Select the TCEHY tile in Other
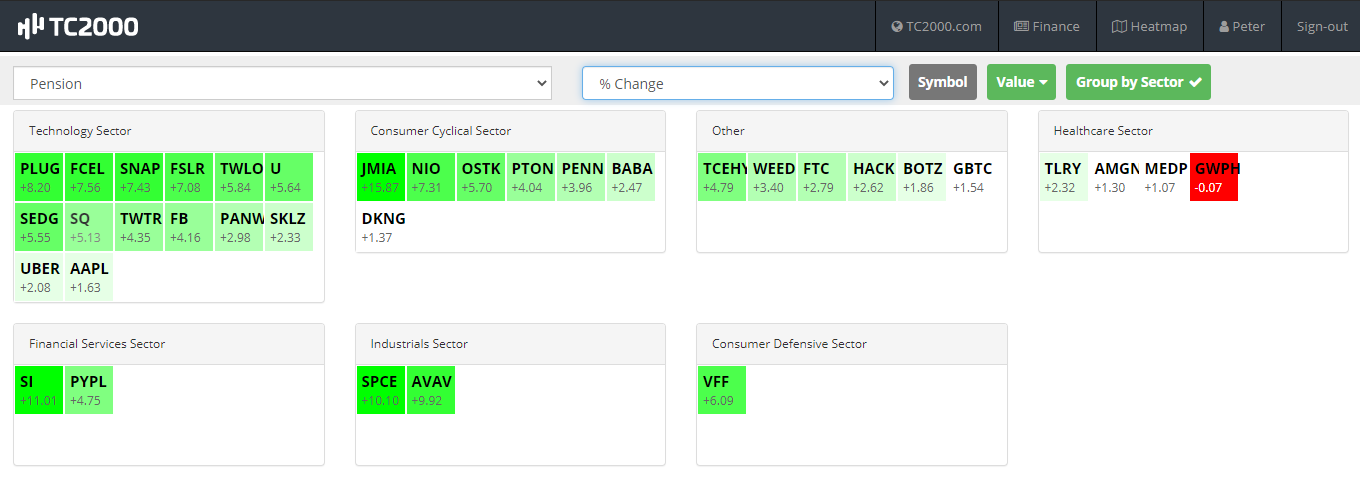This screenshot has width=1360, height=491. (722, 177)
